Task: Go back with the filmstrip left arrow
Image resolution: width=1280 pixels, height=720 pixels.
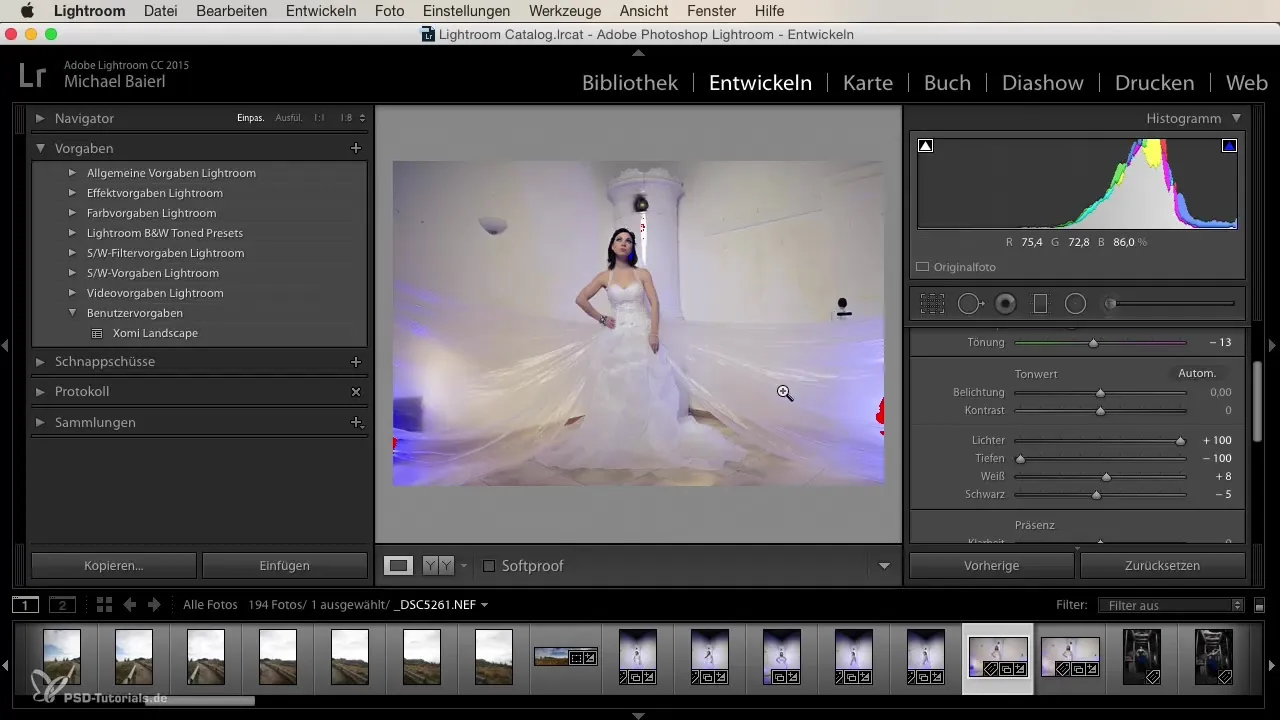Action: (x=129, y=605)
